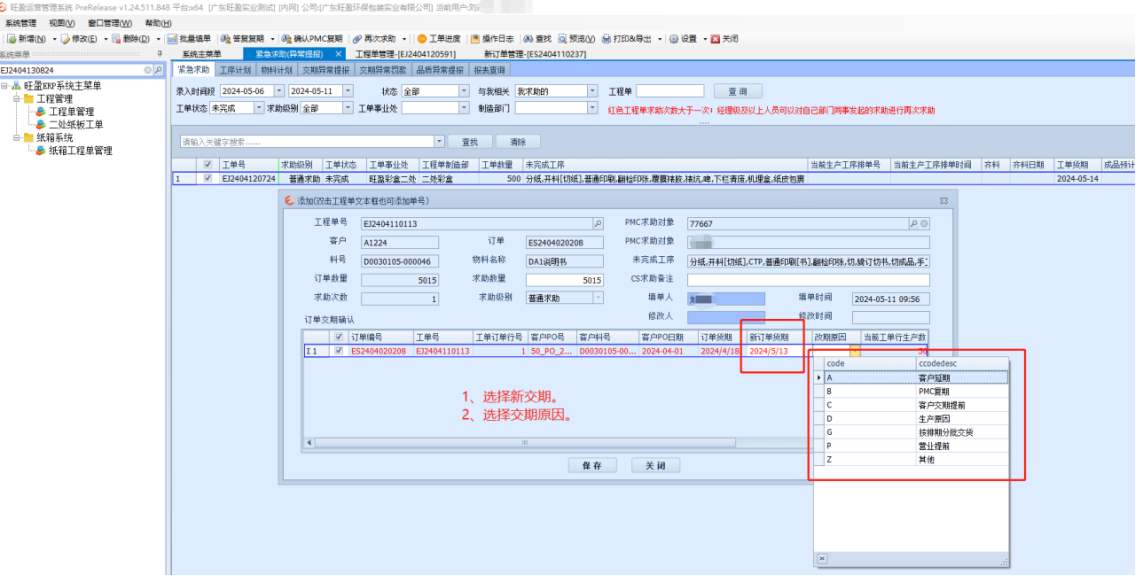
Task: Select the 工序计划 sub-tab
Action: pos(235,70)
